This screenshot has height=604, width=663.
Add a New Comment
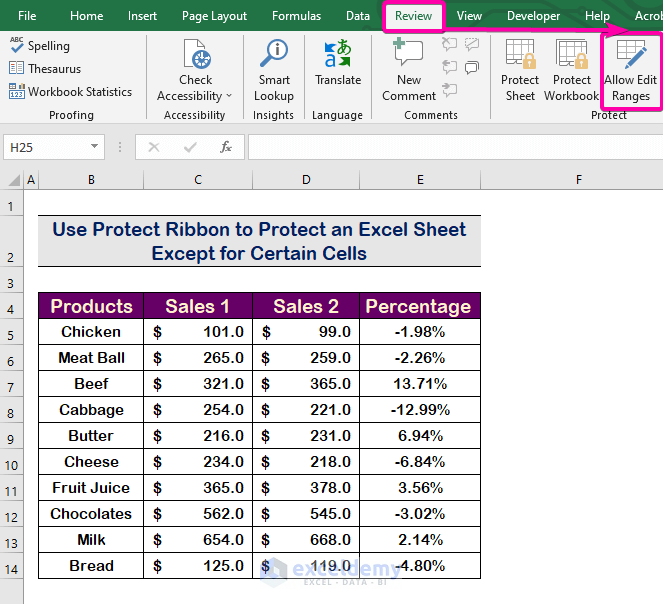pyautogui.click(x=408, y=70)
